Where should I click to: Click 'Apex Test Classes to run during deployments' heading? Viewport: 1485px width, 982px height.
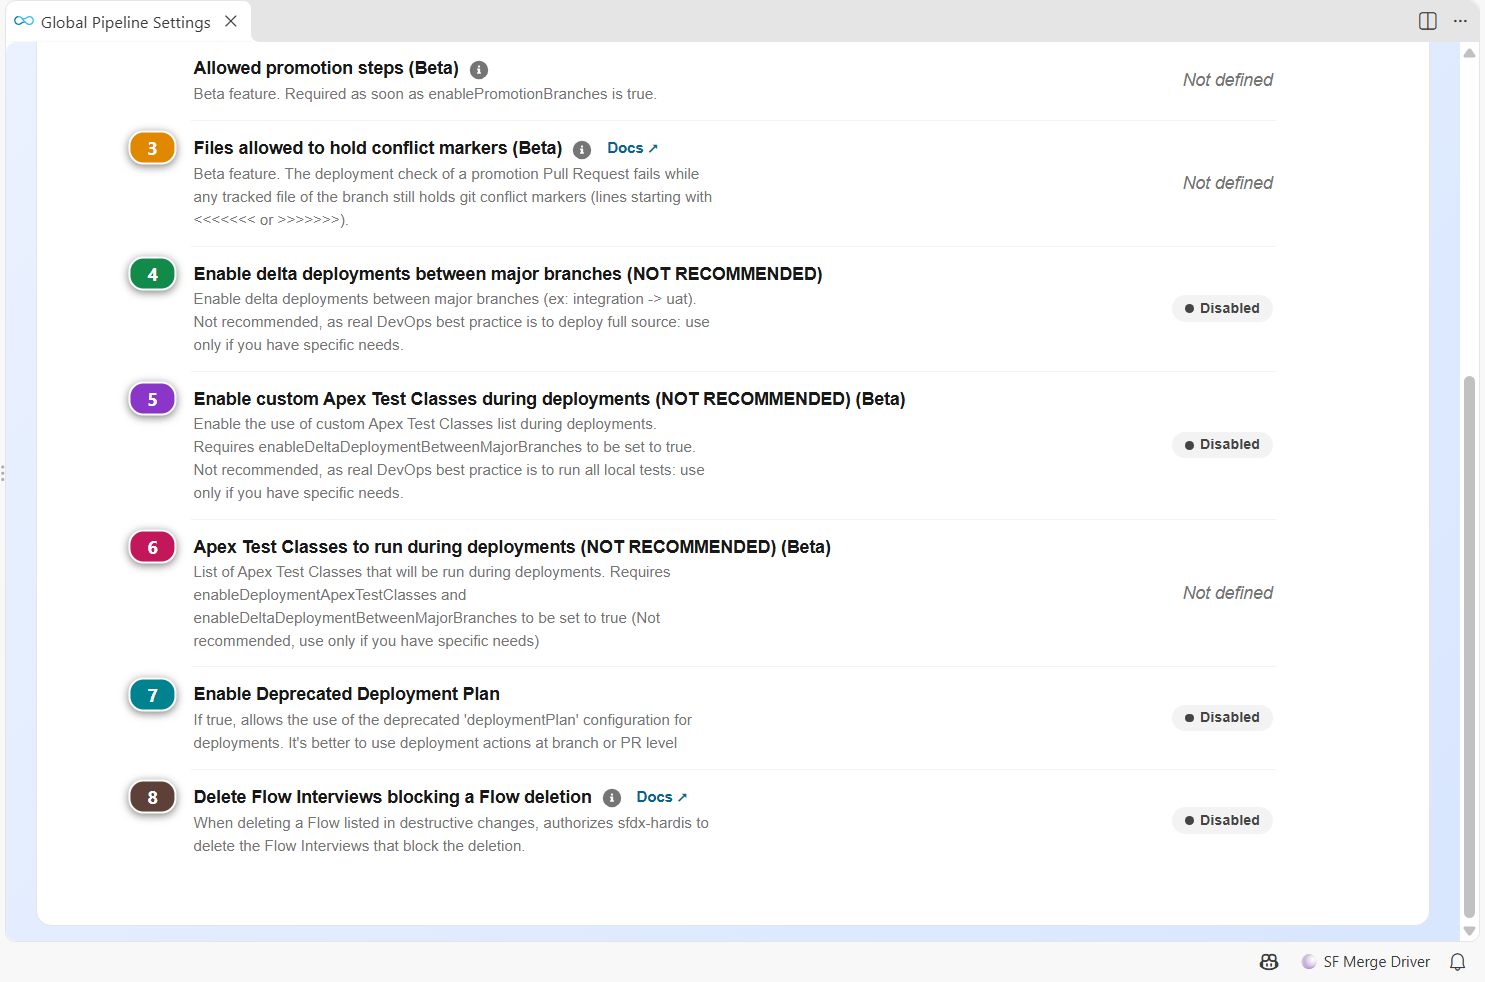pos(512,547)
